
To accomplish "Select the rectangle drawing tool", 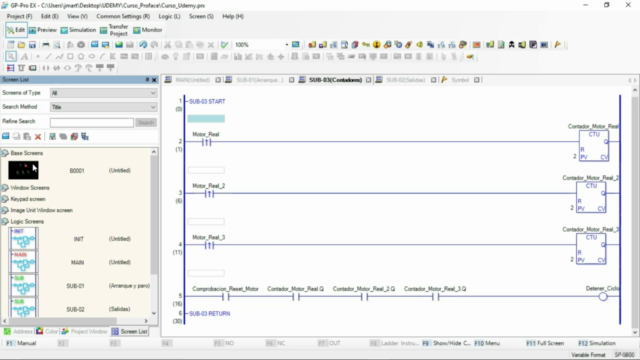I will coord(70,56).
